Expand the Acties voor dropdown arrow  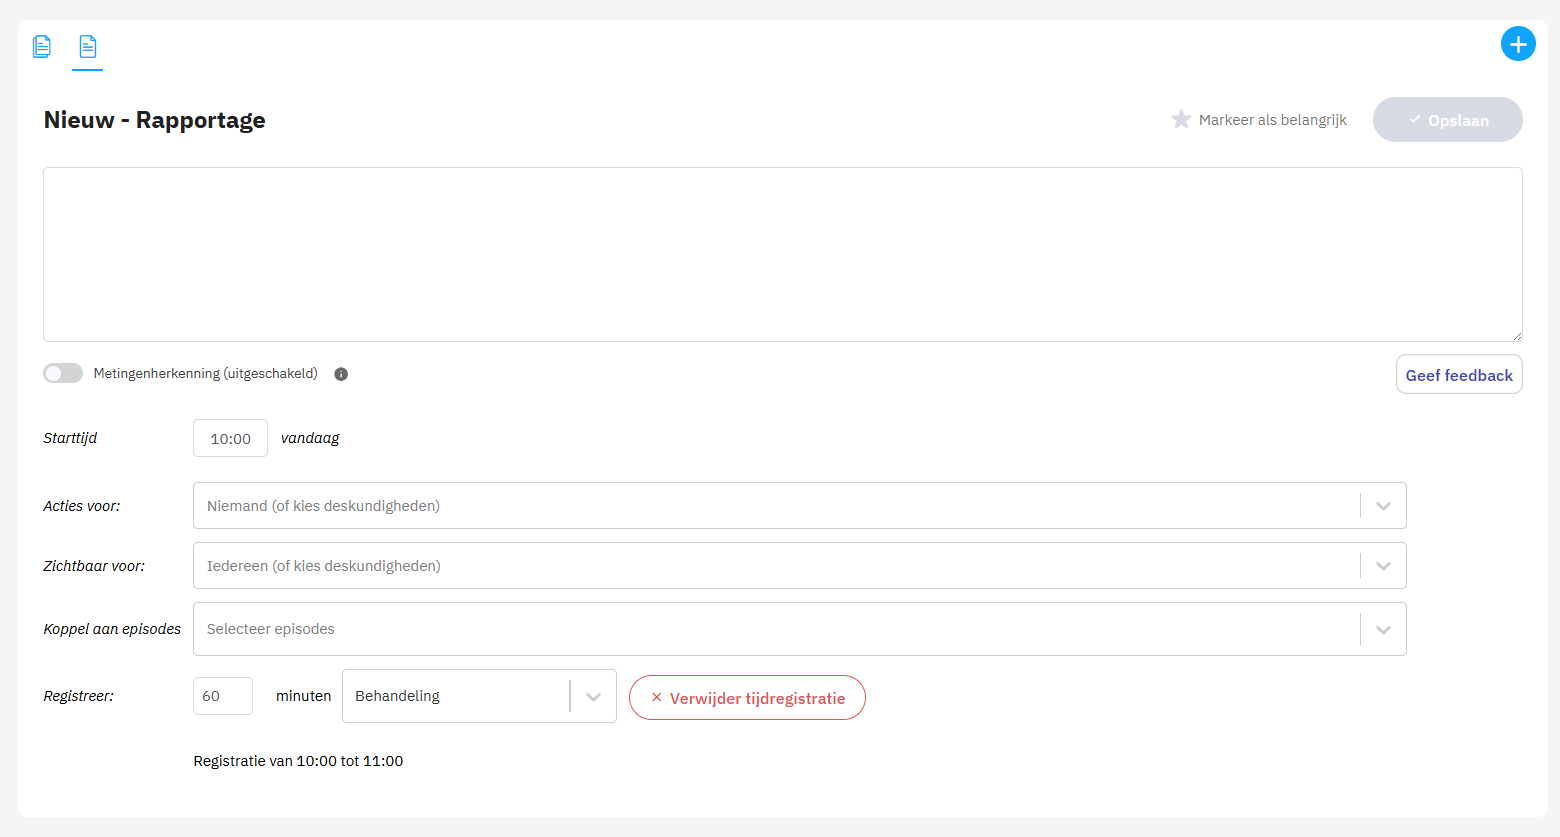[x=1383, y=506]
